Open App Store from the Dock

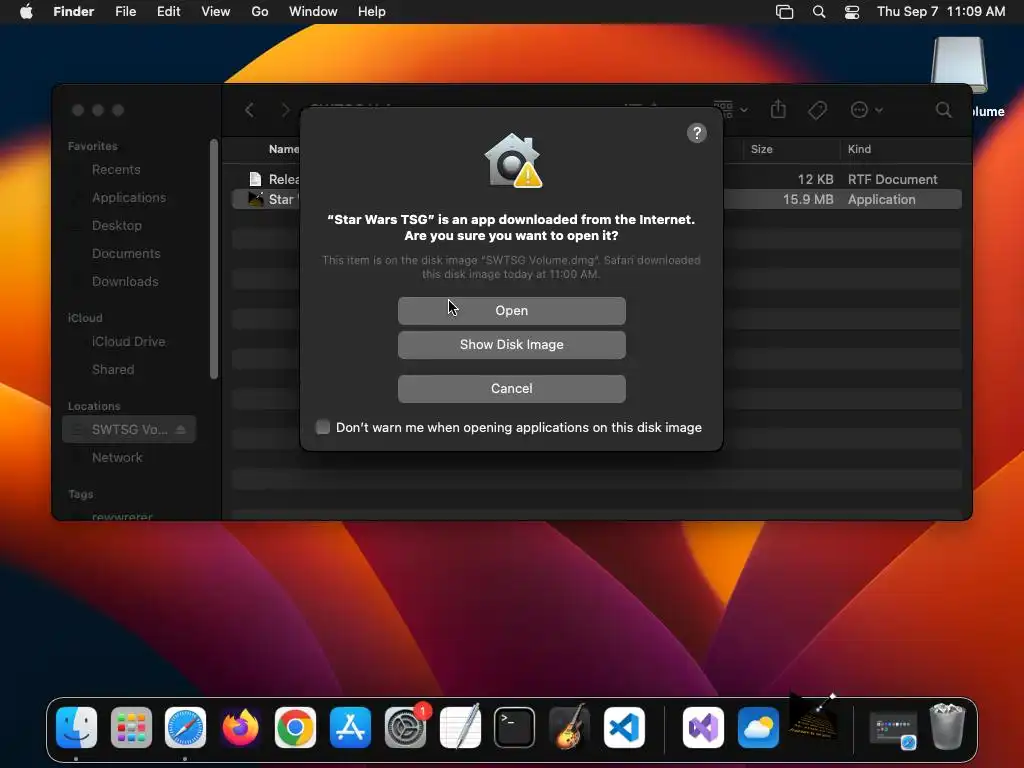pos(350,728)
